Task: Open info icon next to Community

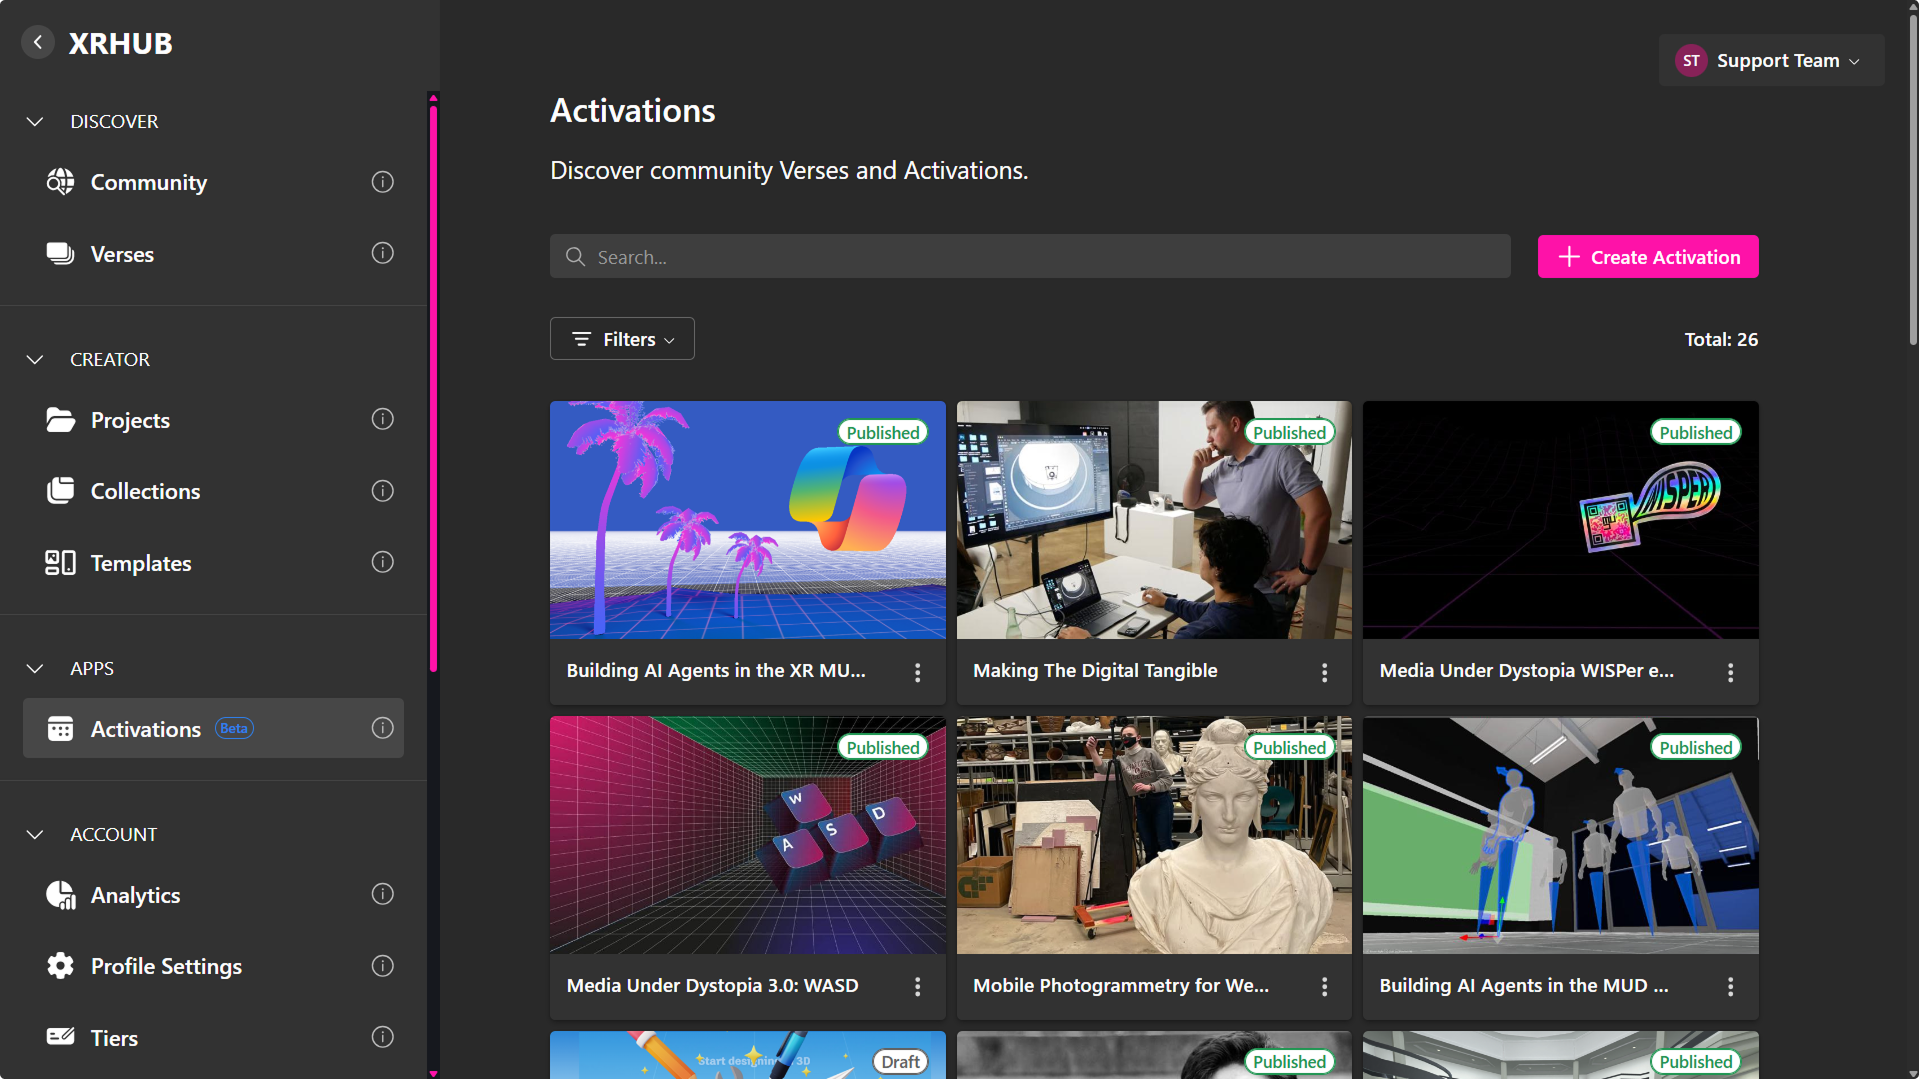Action: (x=382, y=182)
